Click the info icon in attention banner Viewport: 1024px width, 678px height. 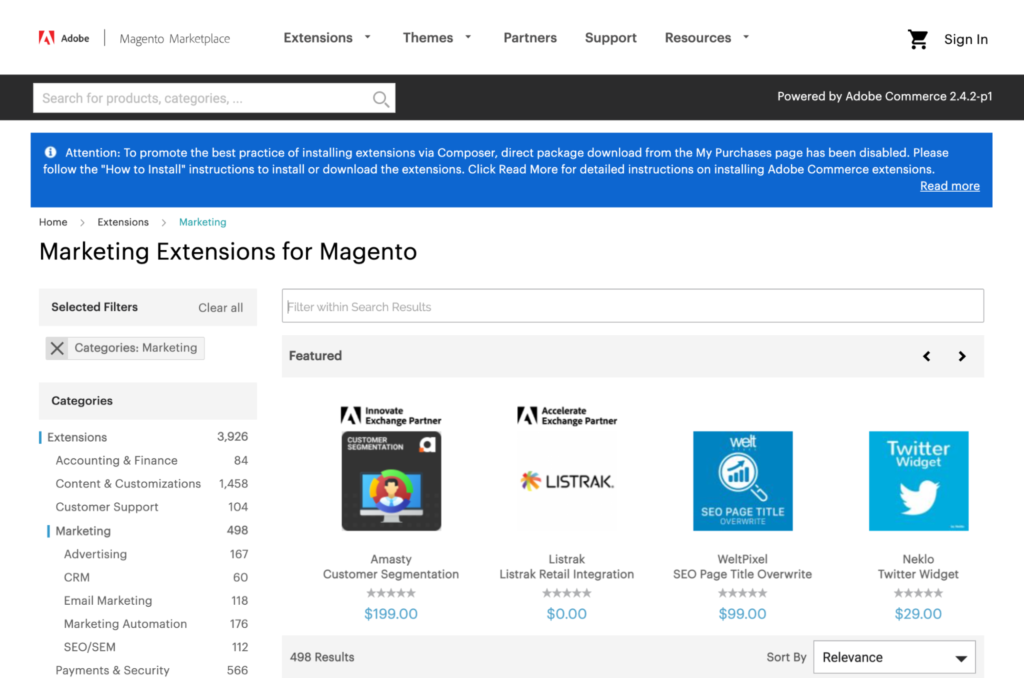pyautogui.click(x=50, y=152)
